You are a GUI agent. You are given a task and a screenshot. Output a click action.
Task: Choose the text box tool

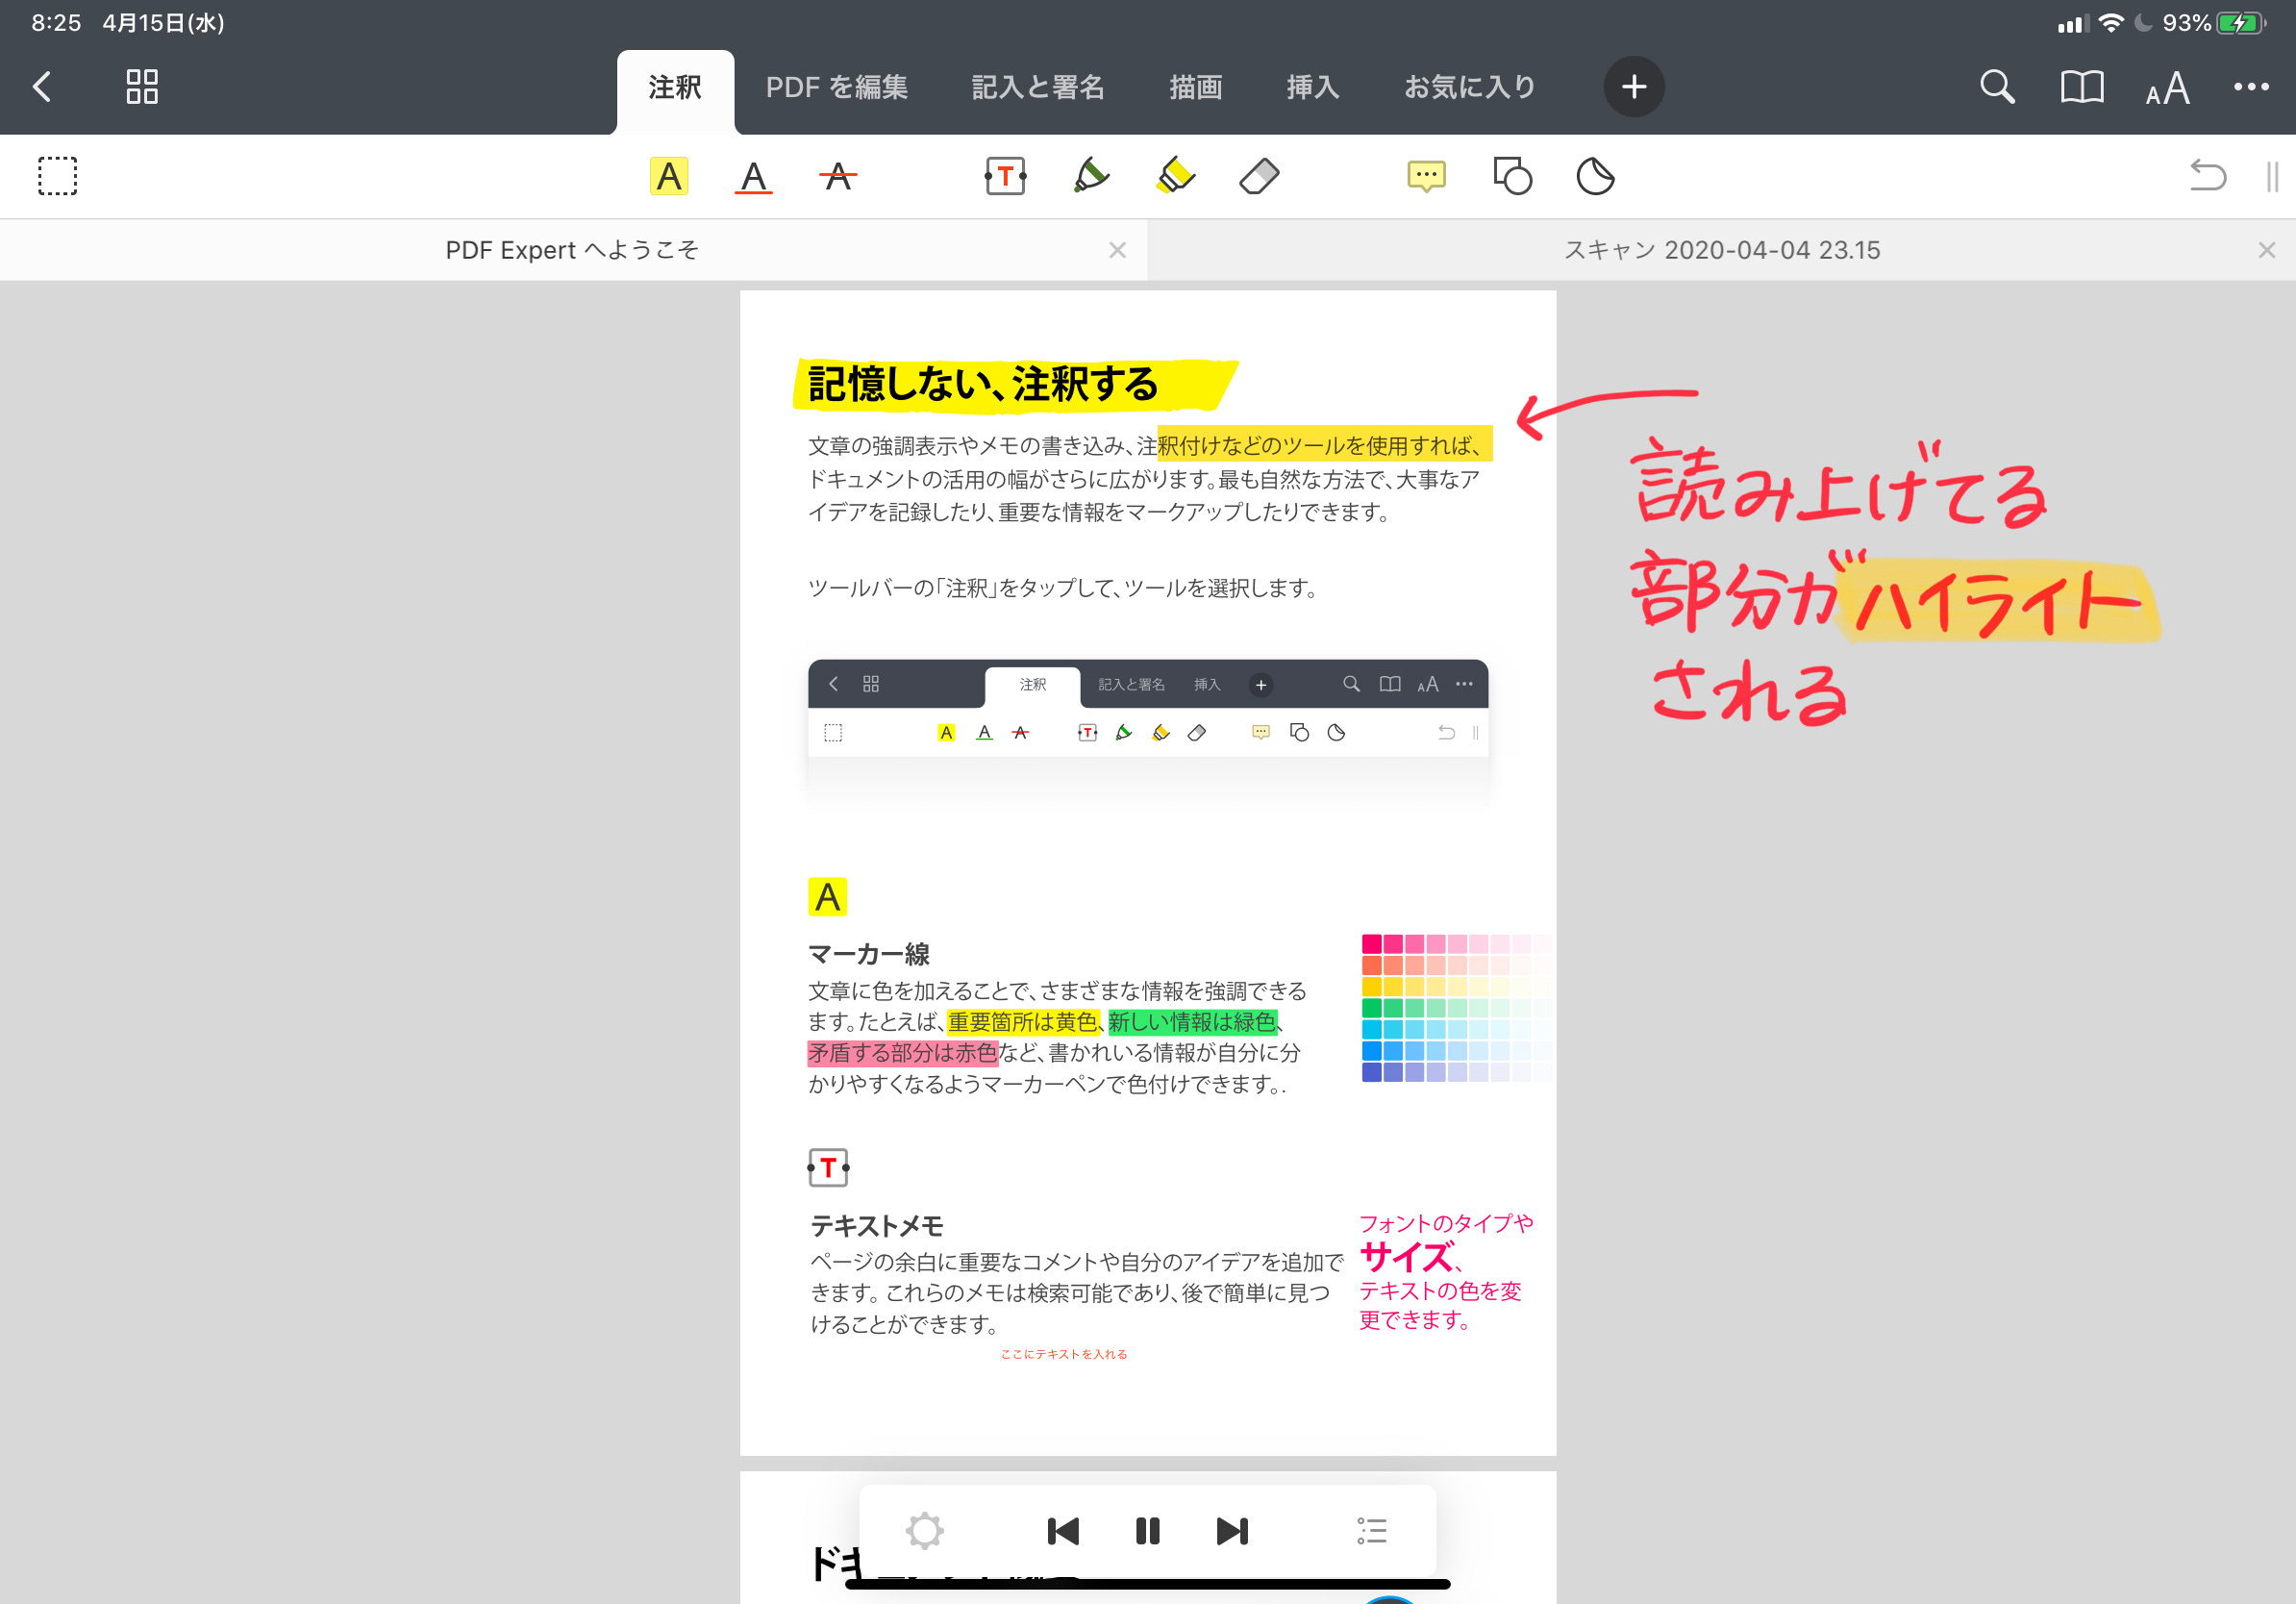1005,176
